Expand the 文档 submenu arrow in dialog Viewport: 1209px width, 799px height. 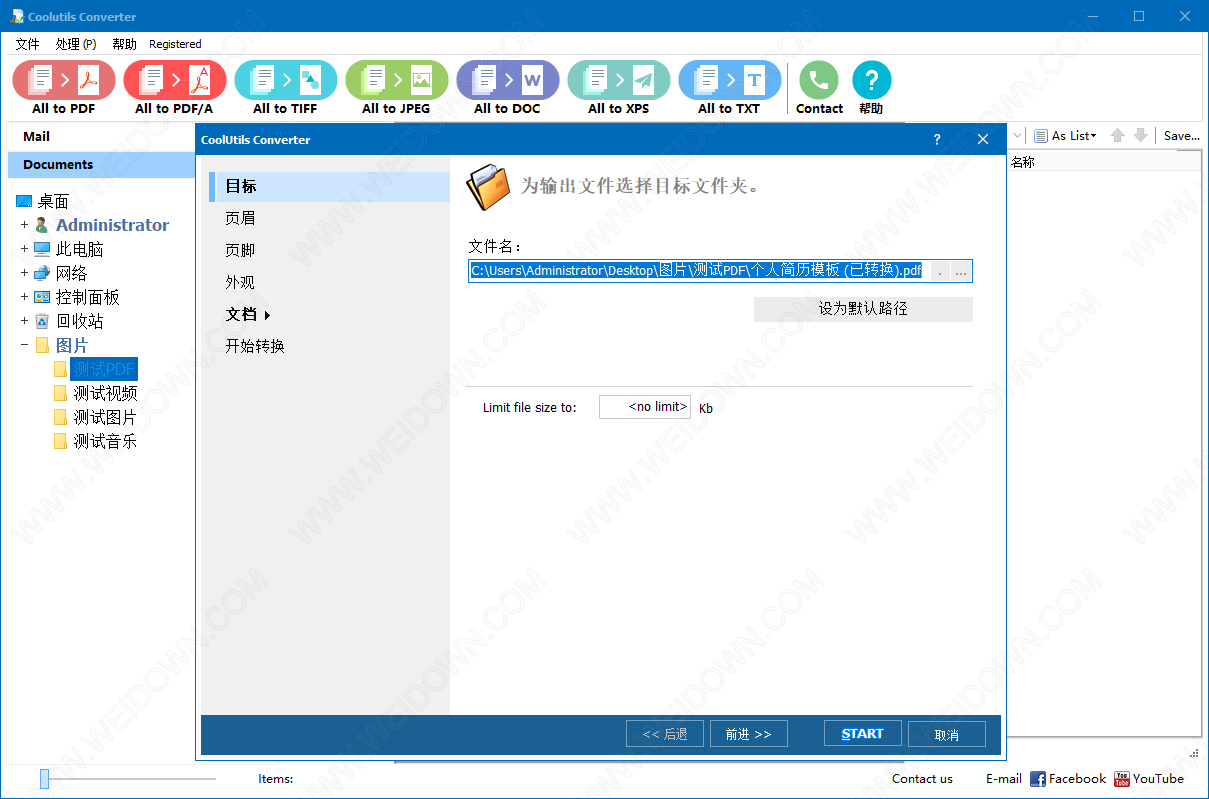click(x=268, y=315)
